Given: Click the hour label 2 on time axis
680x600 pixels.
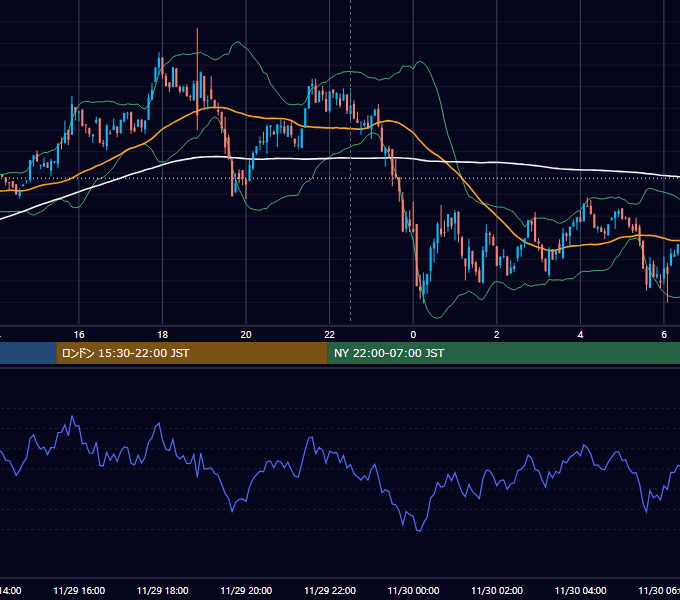Looking at the screenshot, I should tap(497, 335).
